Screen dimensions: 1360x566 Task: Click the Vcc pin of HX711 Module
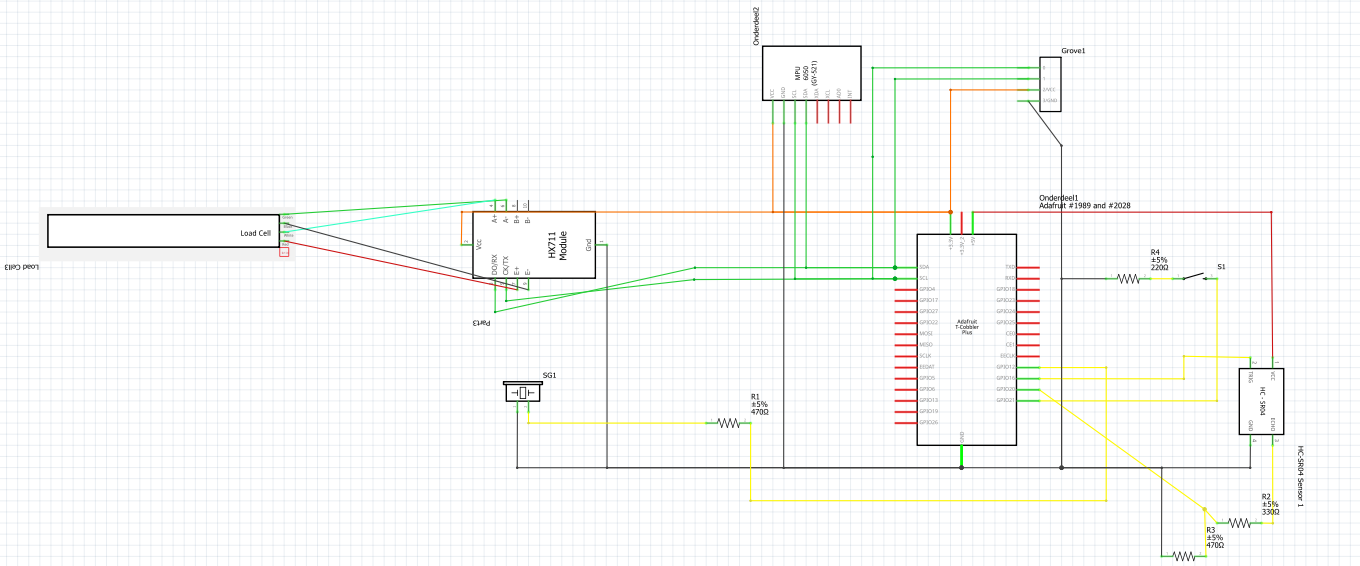[x=466, y=243]
